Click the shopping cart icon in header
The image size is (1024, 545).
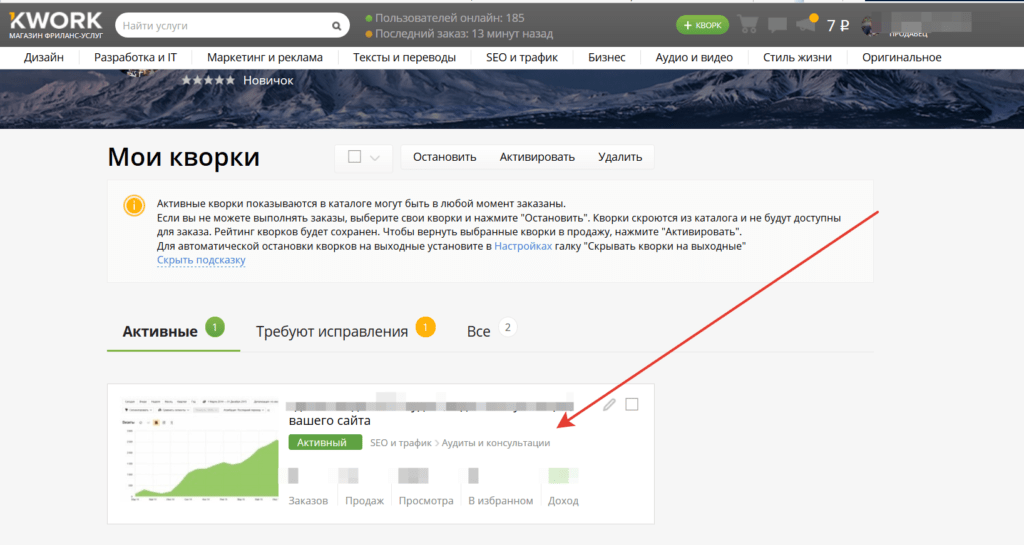(x=746, y=25)
